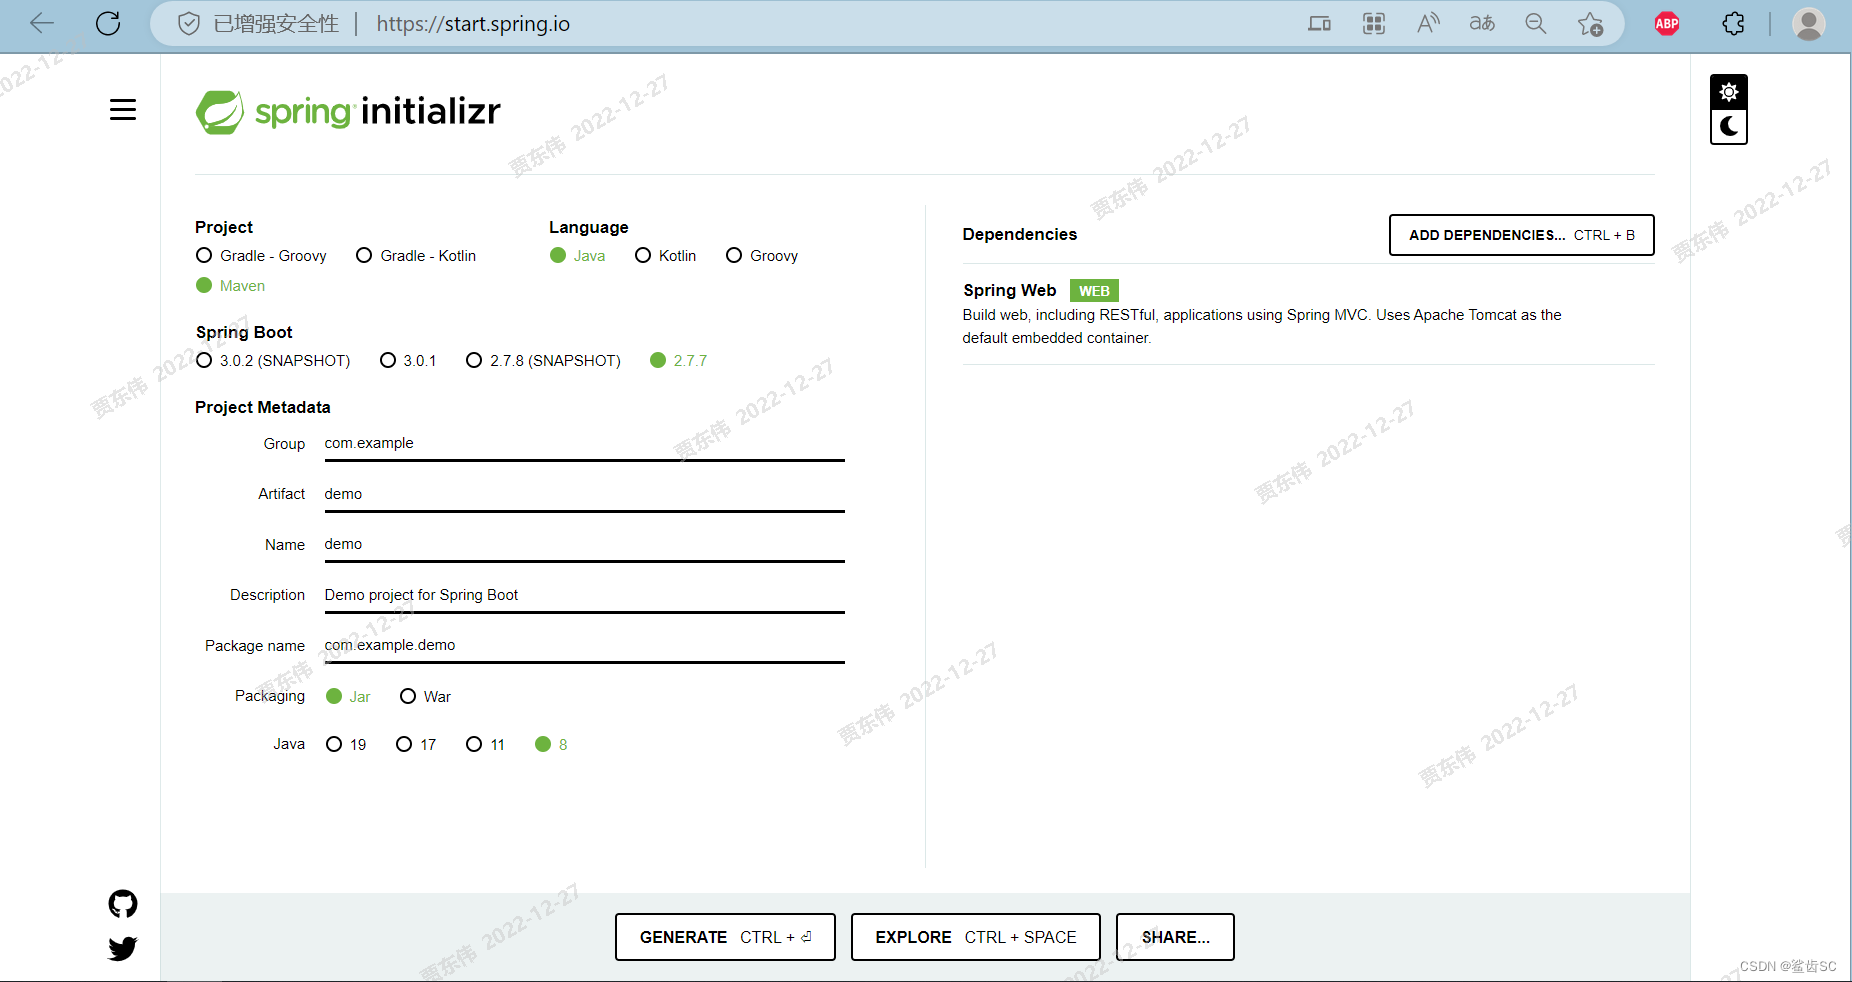The width and height of the screenshot is (1852, 982).
Task: Select Spring Boot 3.0.2 (SNAPSHOT)
Action: point(273,361)
